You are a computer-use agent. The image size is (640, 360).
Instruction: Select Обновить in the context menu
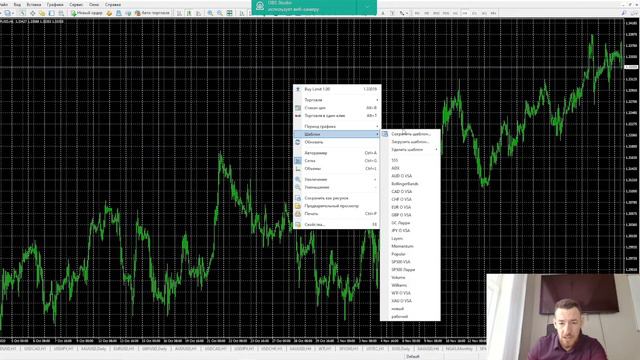coord(337,142)
